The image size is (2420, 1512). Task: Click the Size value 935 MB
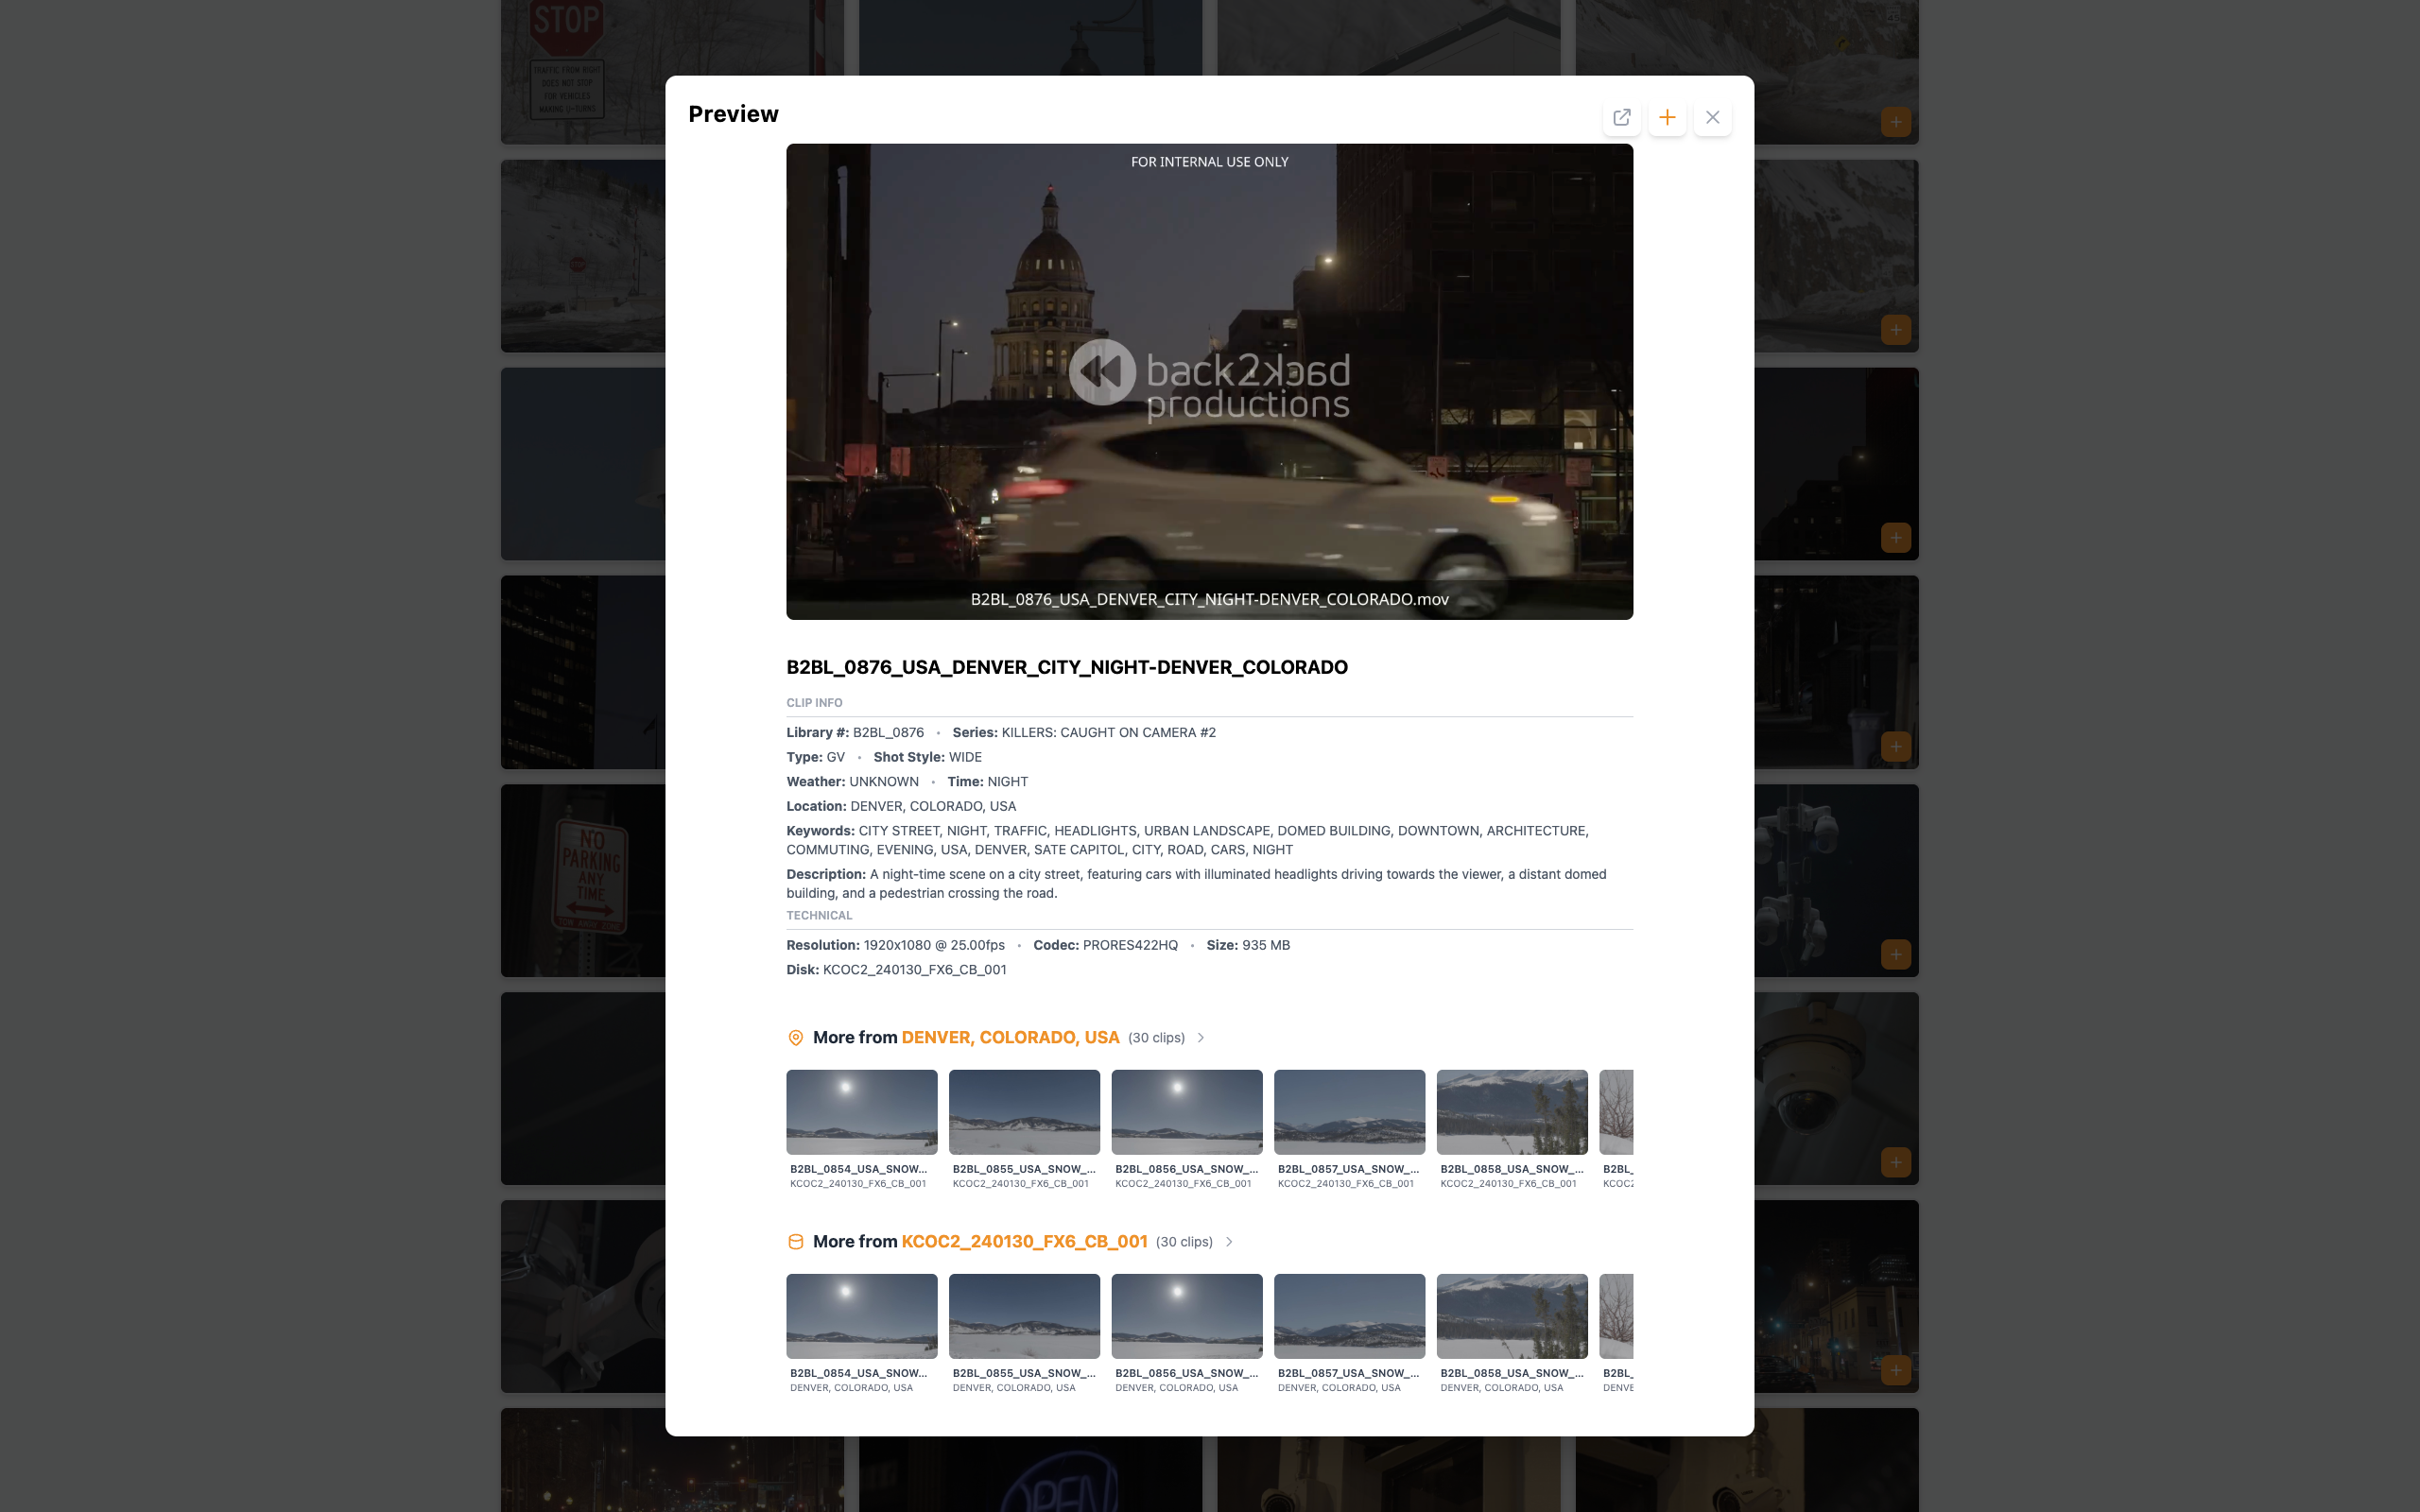[x=1266, y=945]
